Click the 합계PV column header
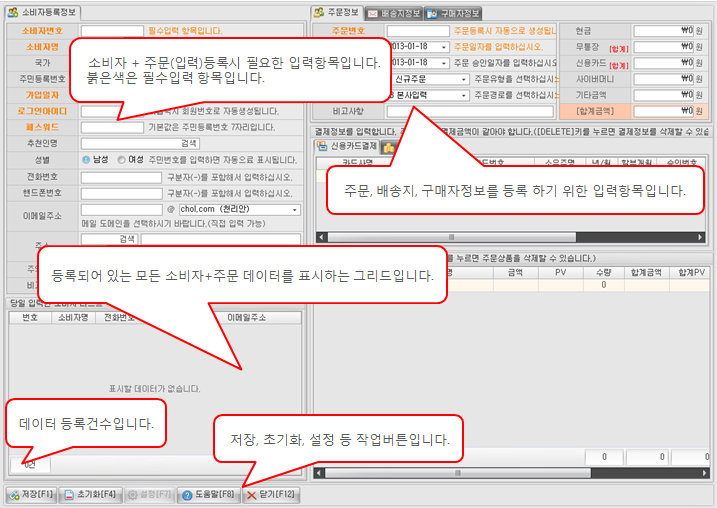 [x=691, y=273]
